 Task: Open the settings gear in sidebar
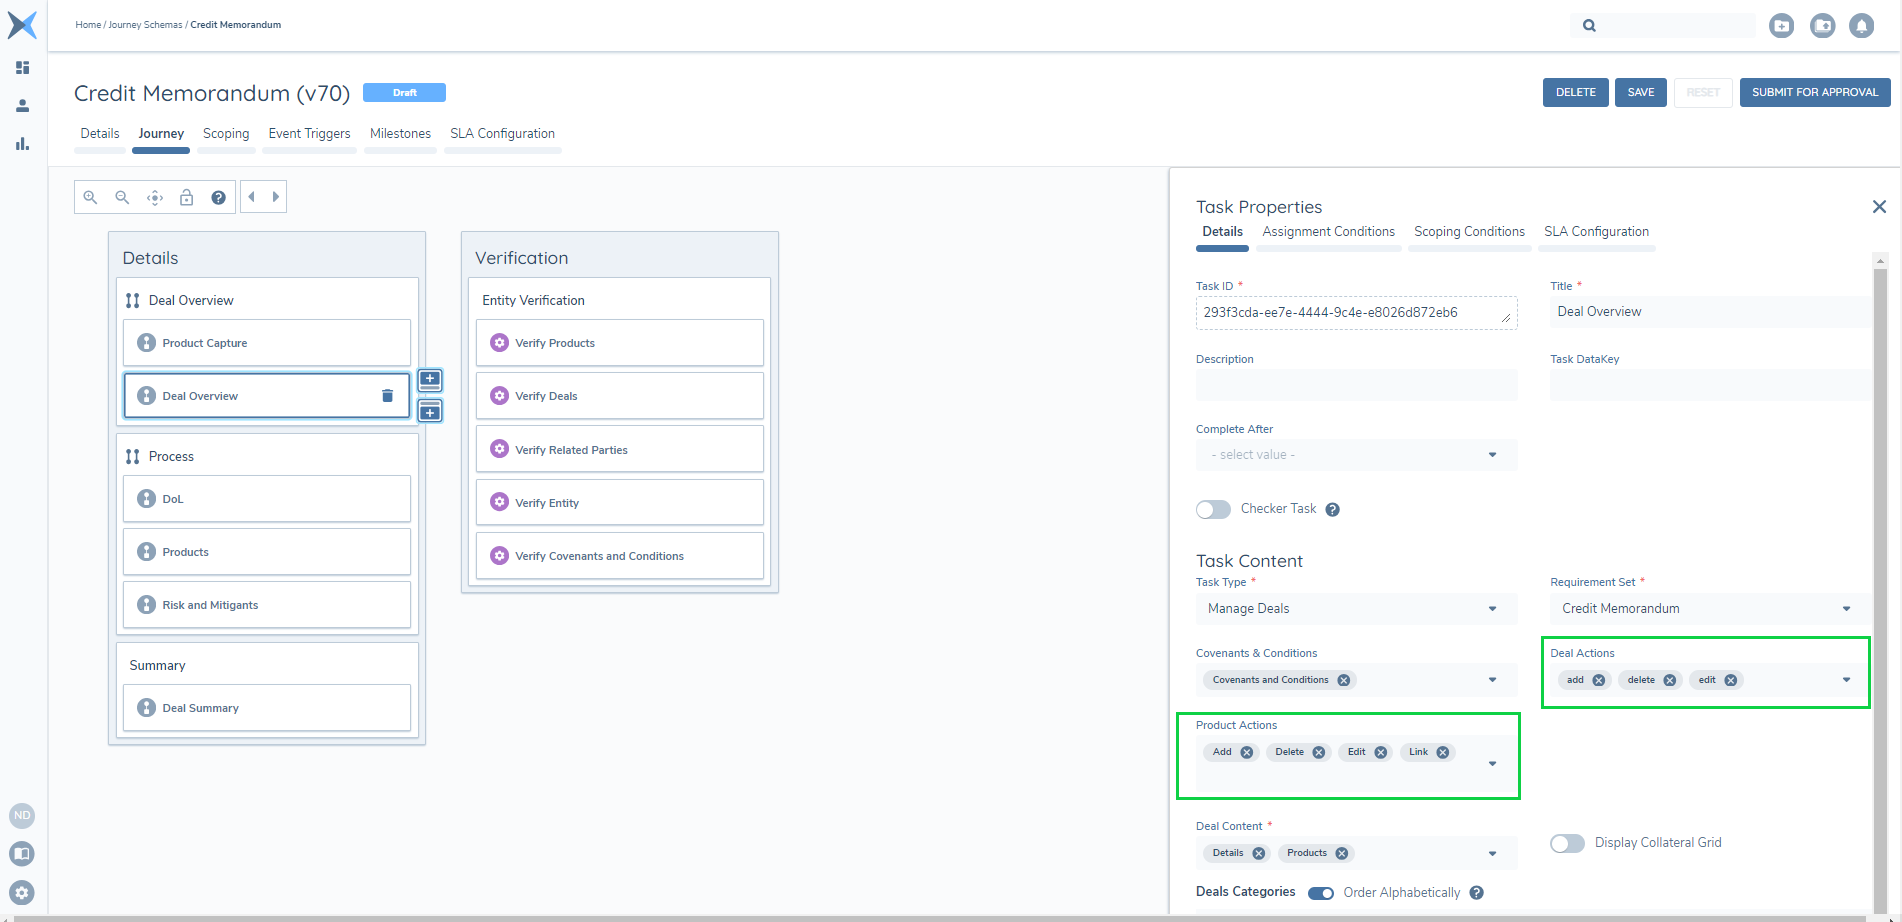coord(22,892)
